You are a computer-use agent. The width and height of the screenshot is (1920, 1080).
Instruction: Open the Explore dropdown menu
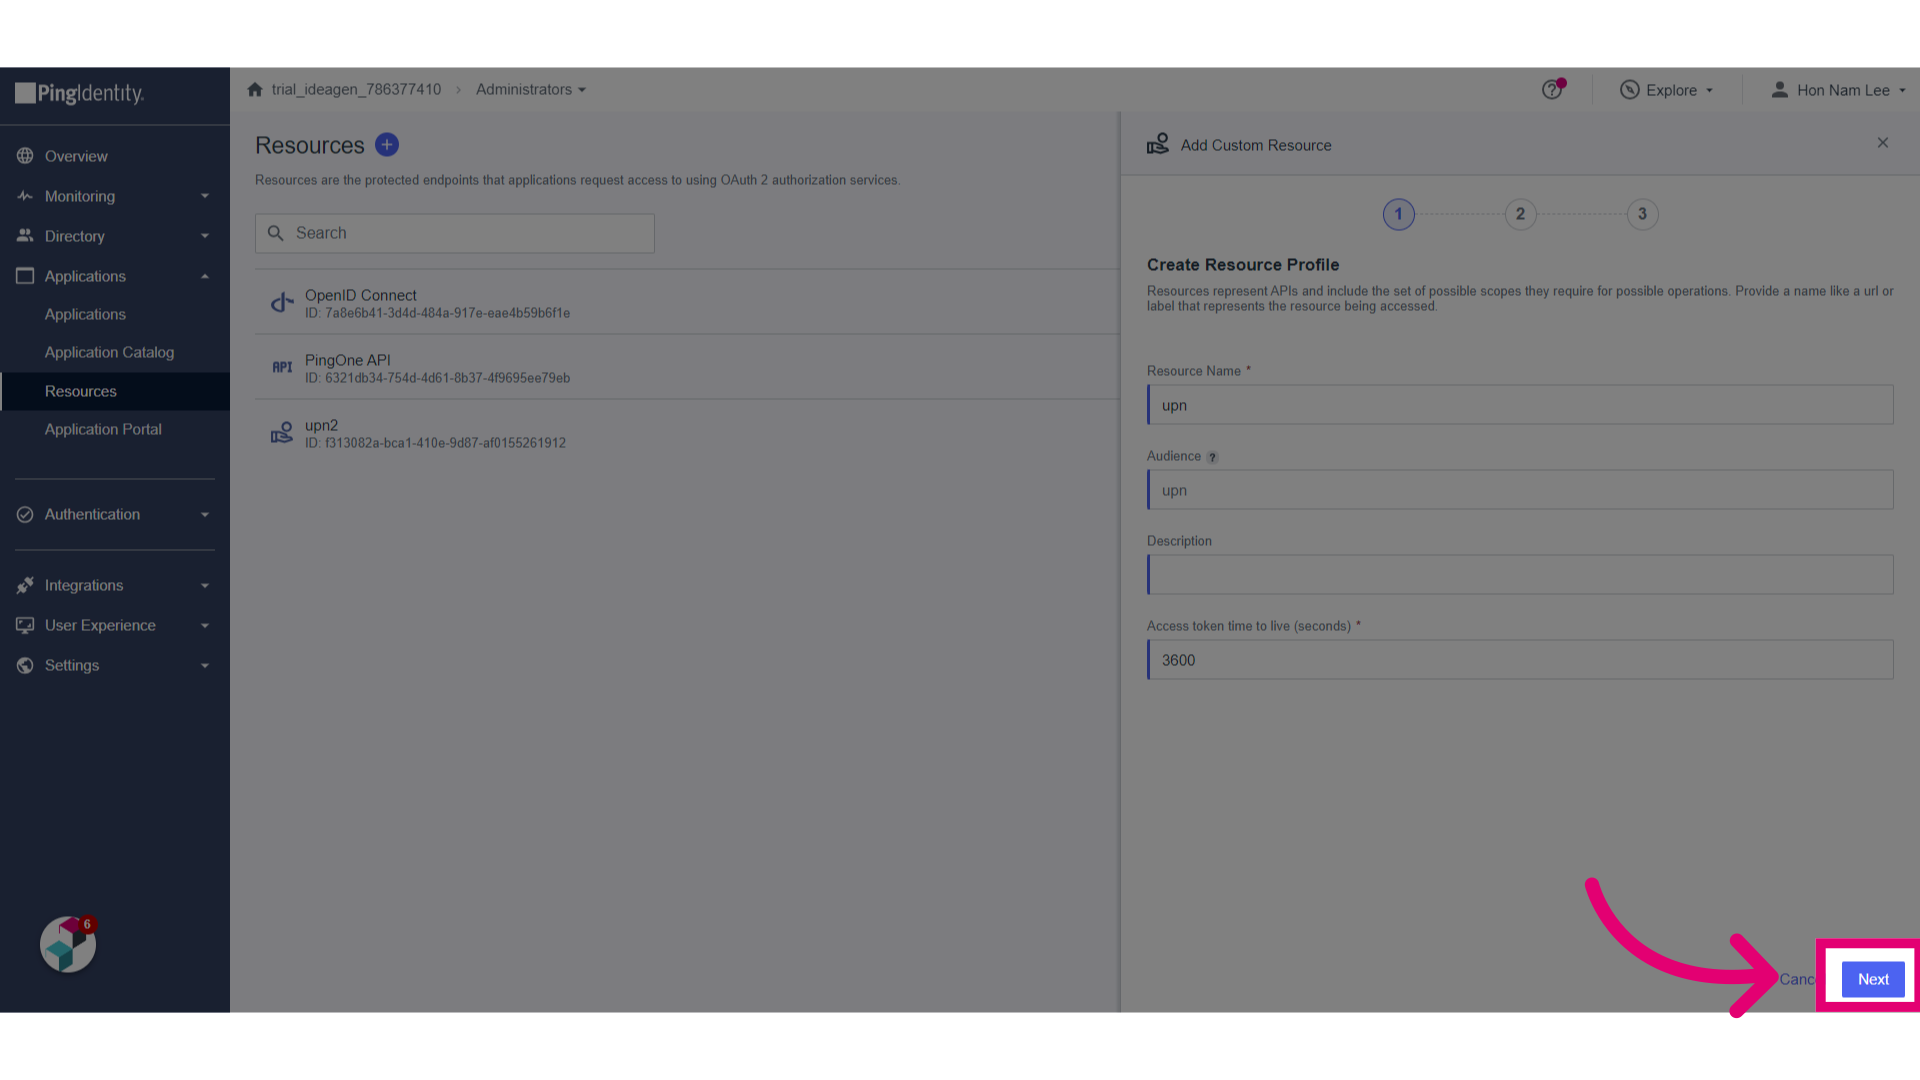pyautogui.click(x=1666, y=90)
